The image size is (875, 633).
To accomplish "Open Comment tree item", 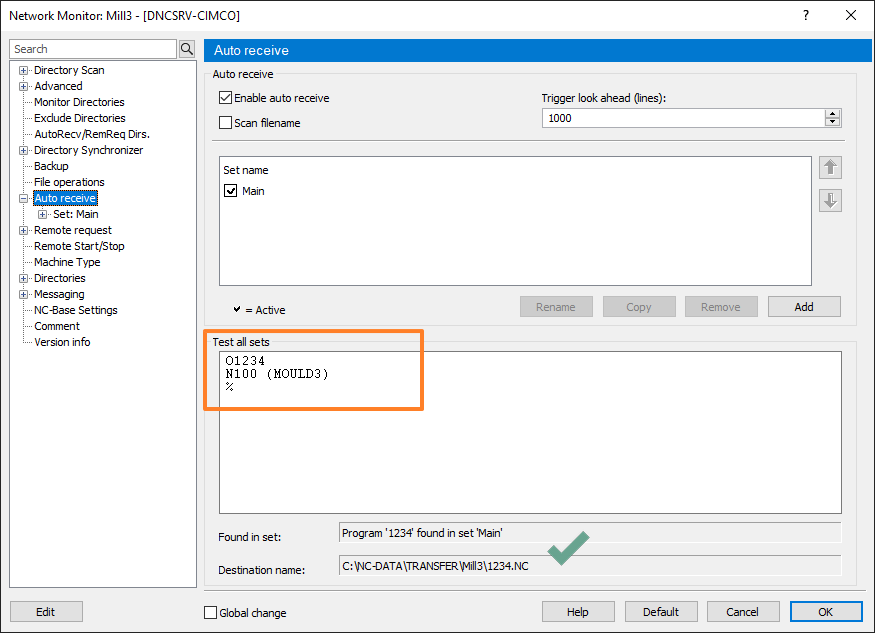I will point(57,326).
